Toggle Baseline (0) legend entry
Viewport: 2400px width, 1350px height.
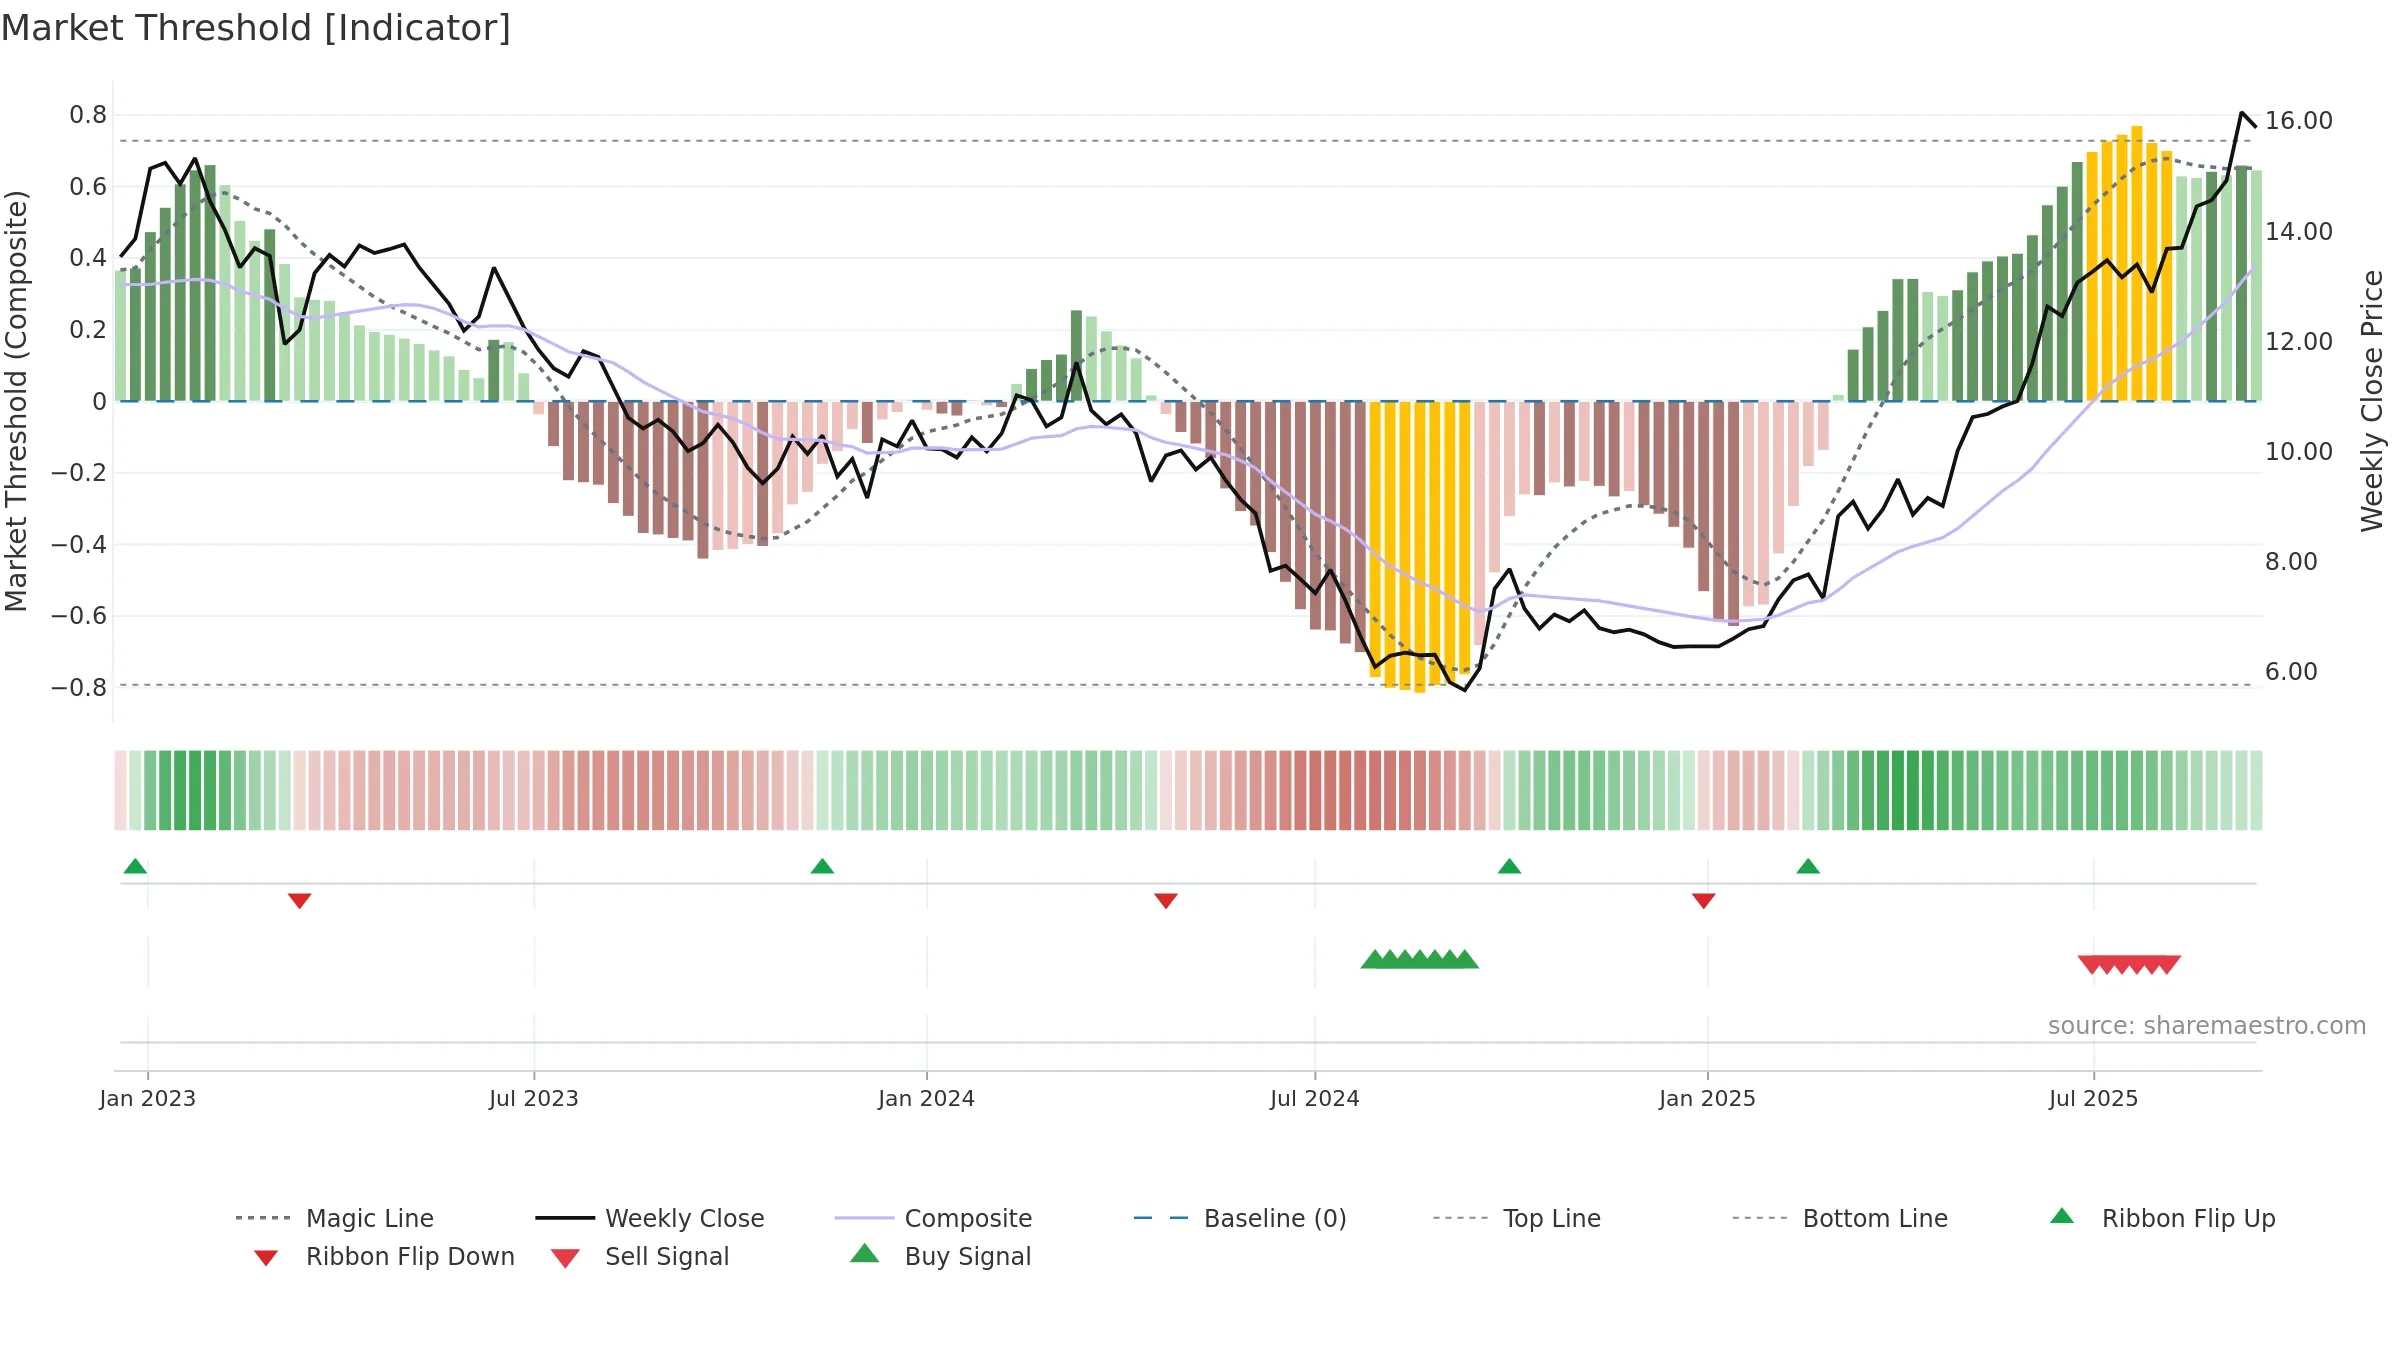tap(1240, 1218)
